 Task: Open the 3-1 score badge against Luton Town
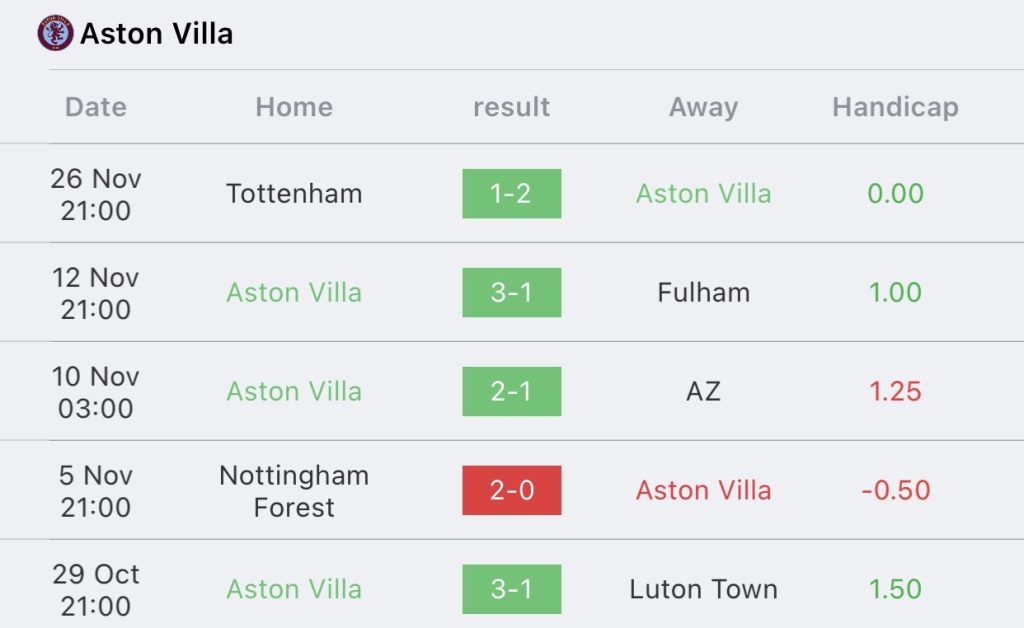(x=511, y=589)
